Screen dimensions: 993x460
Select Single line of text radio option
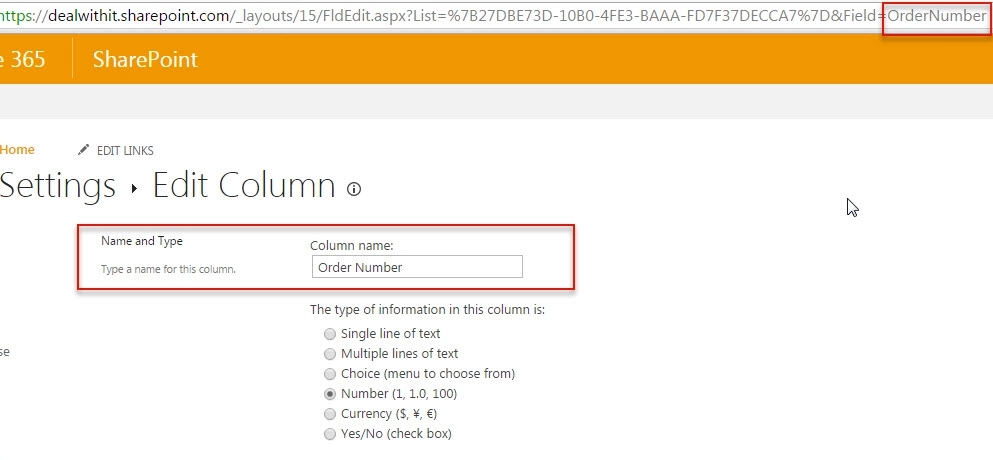coord(330,334)
